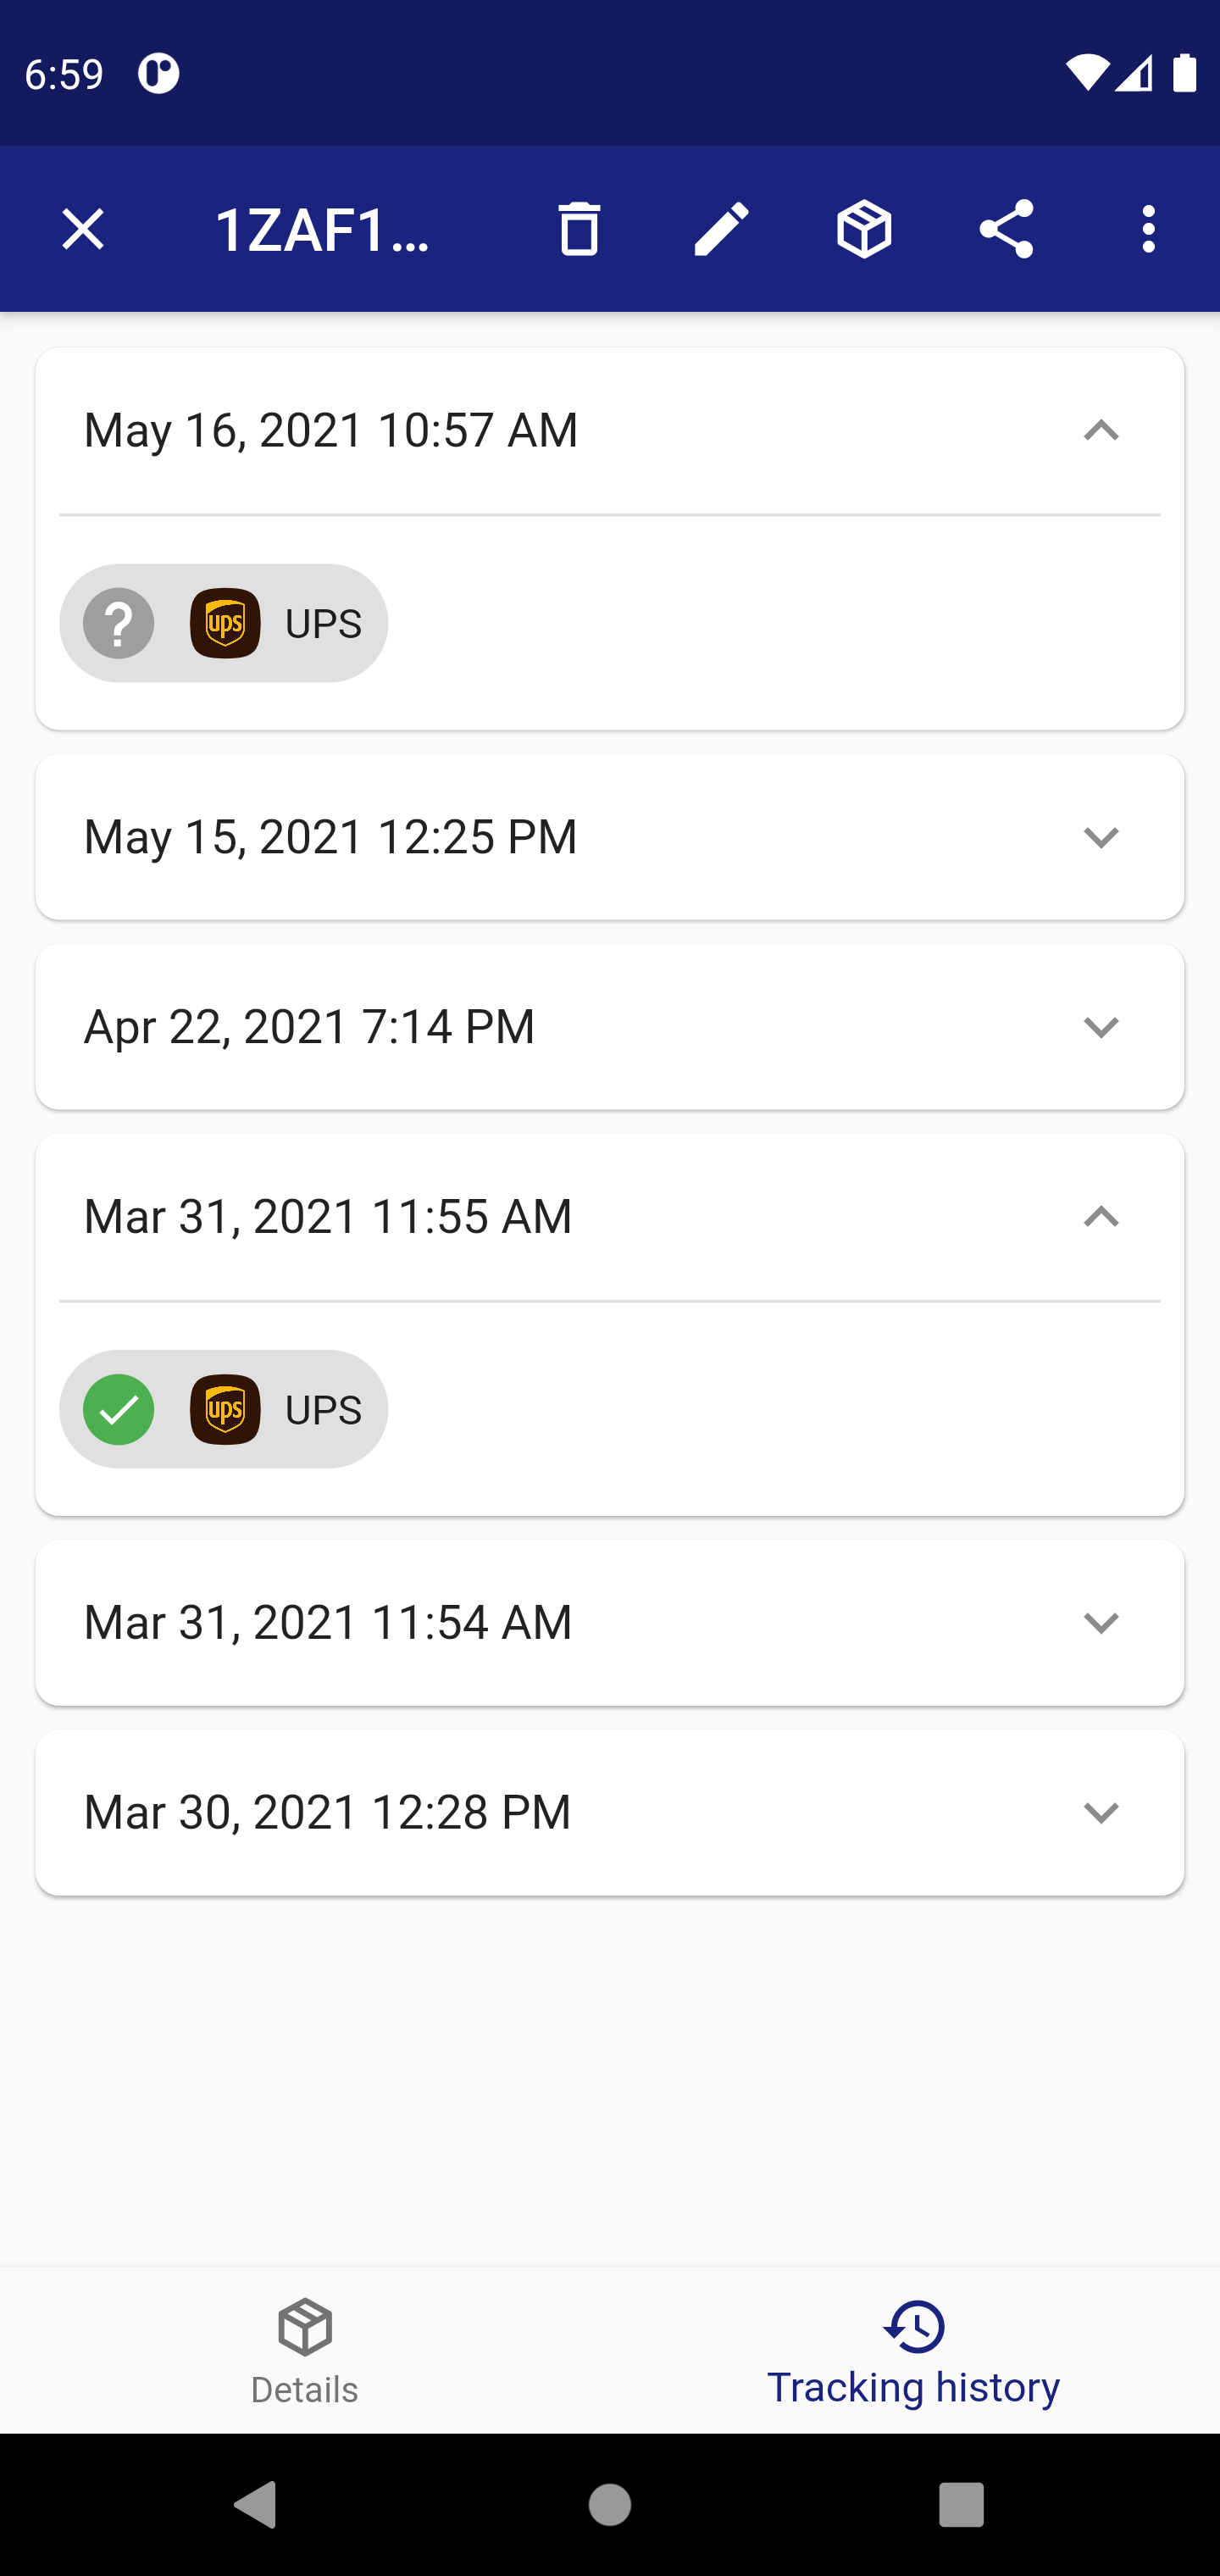Expand the Apr 22, 2021 entry

pos(1100,1027)
